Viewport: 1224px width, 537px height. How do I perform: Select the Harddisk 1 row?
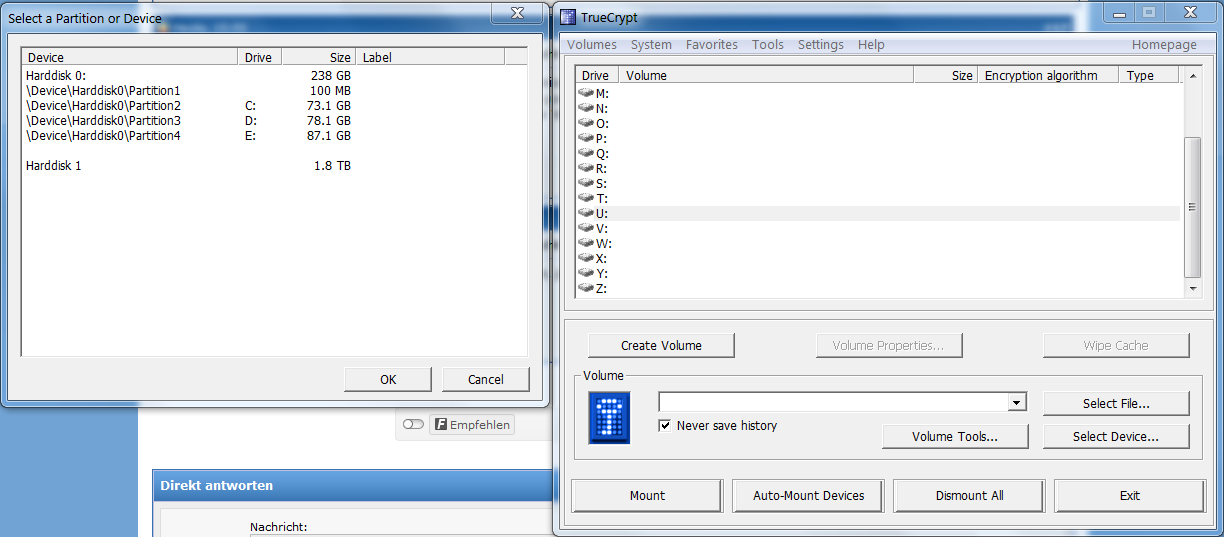click(x=275, y=165)
